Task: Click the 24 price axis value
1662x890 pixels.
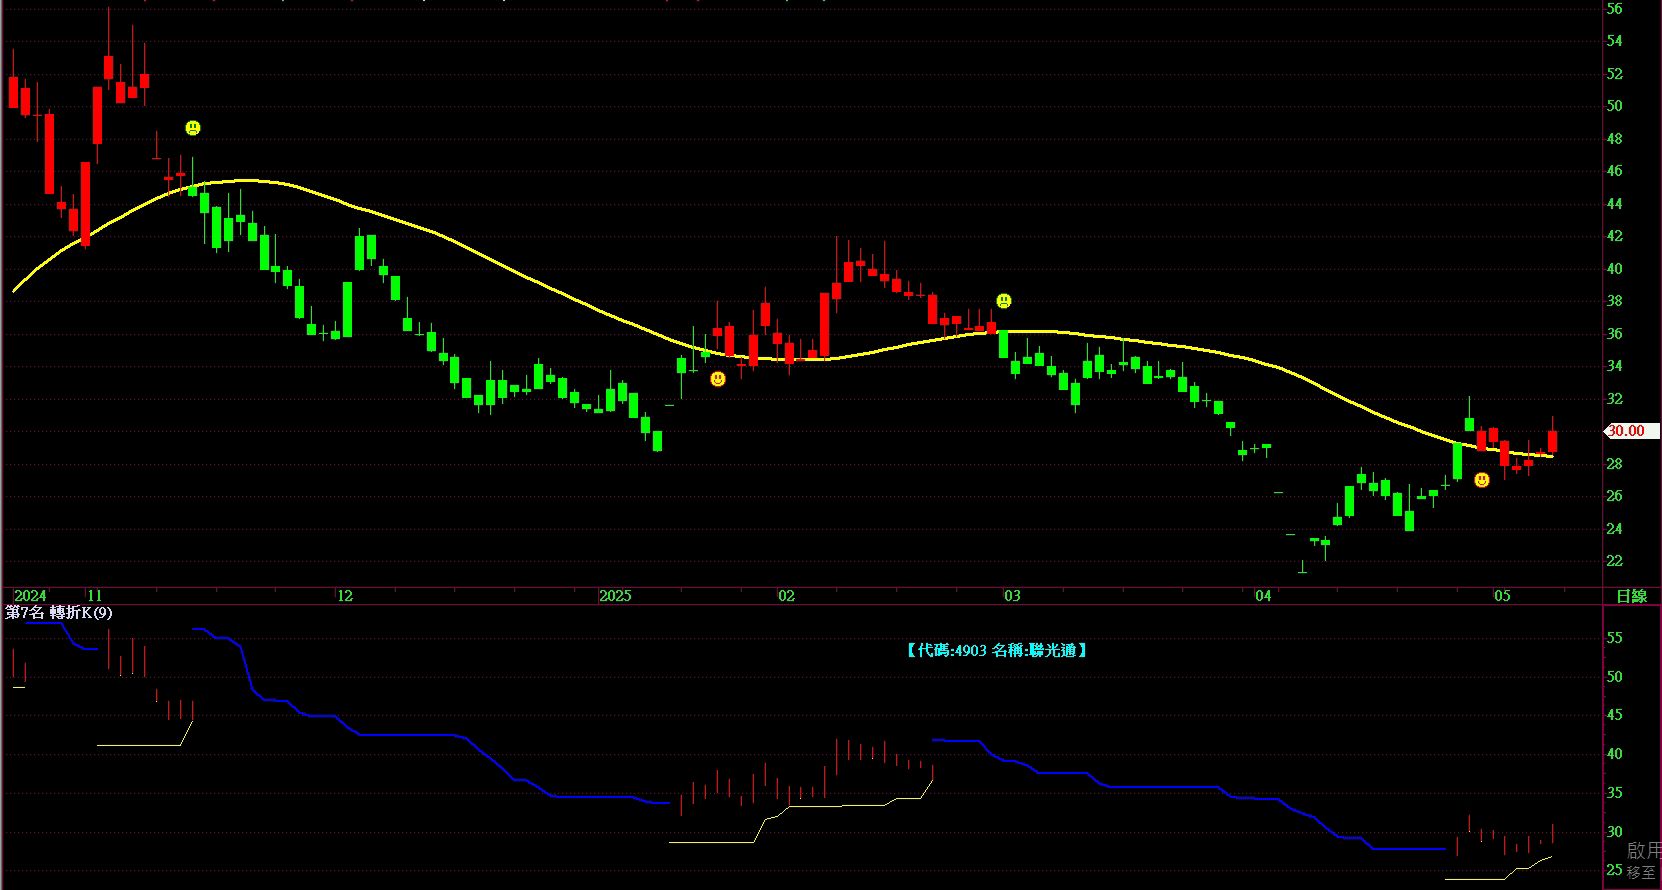Action: 1614,529
